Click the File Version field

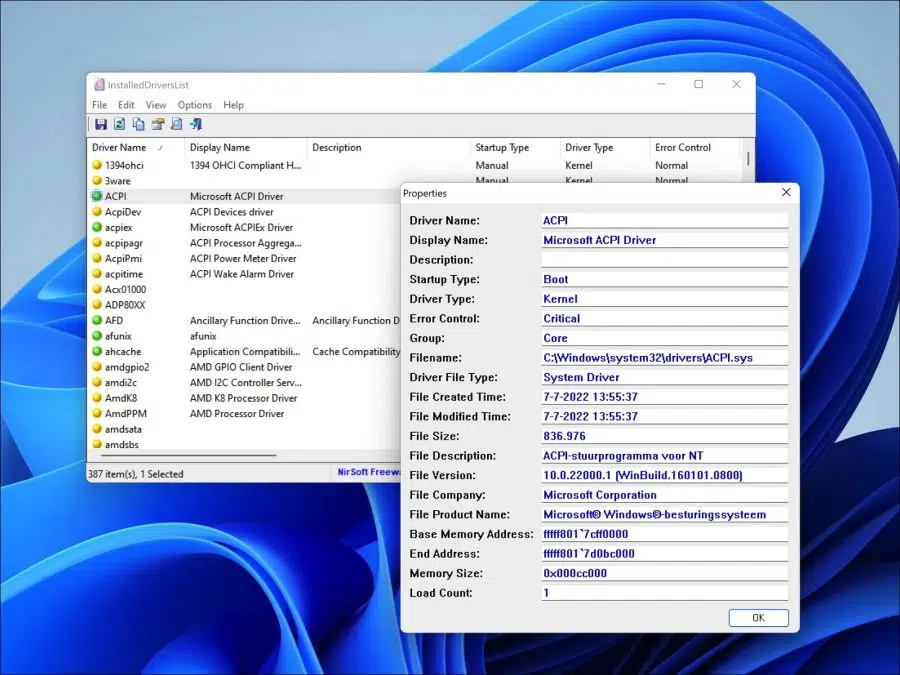(x=665, y=475)
